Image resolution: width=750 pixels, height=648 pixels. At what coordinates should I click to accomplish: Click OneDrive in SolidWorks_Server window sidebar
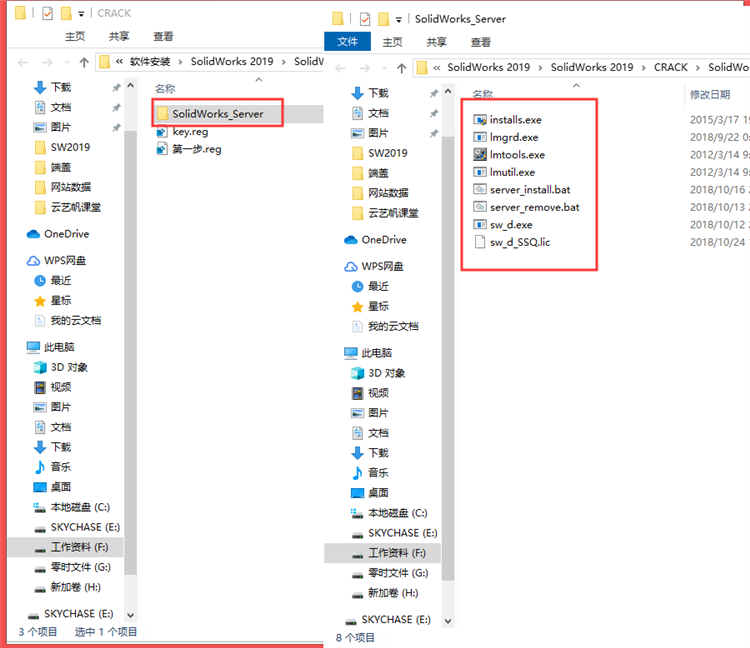pyautogui.click(x=375, y=240)
